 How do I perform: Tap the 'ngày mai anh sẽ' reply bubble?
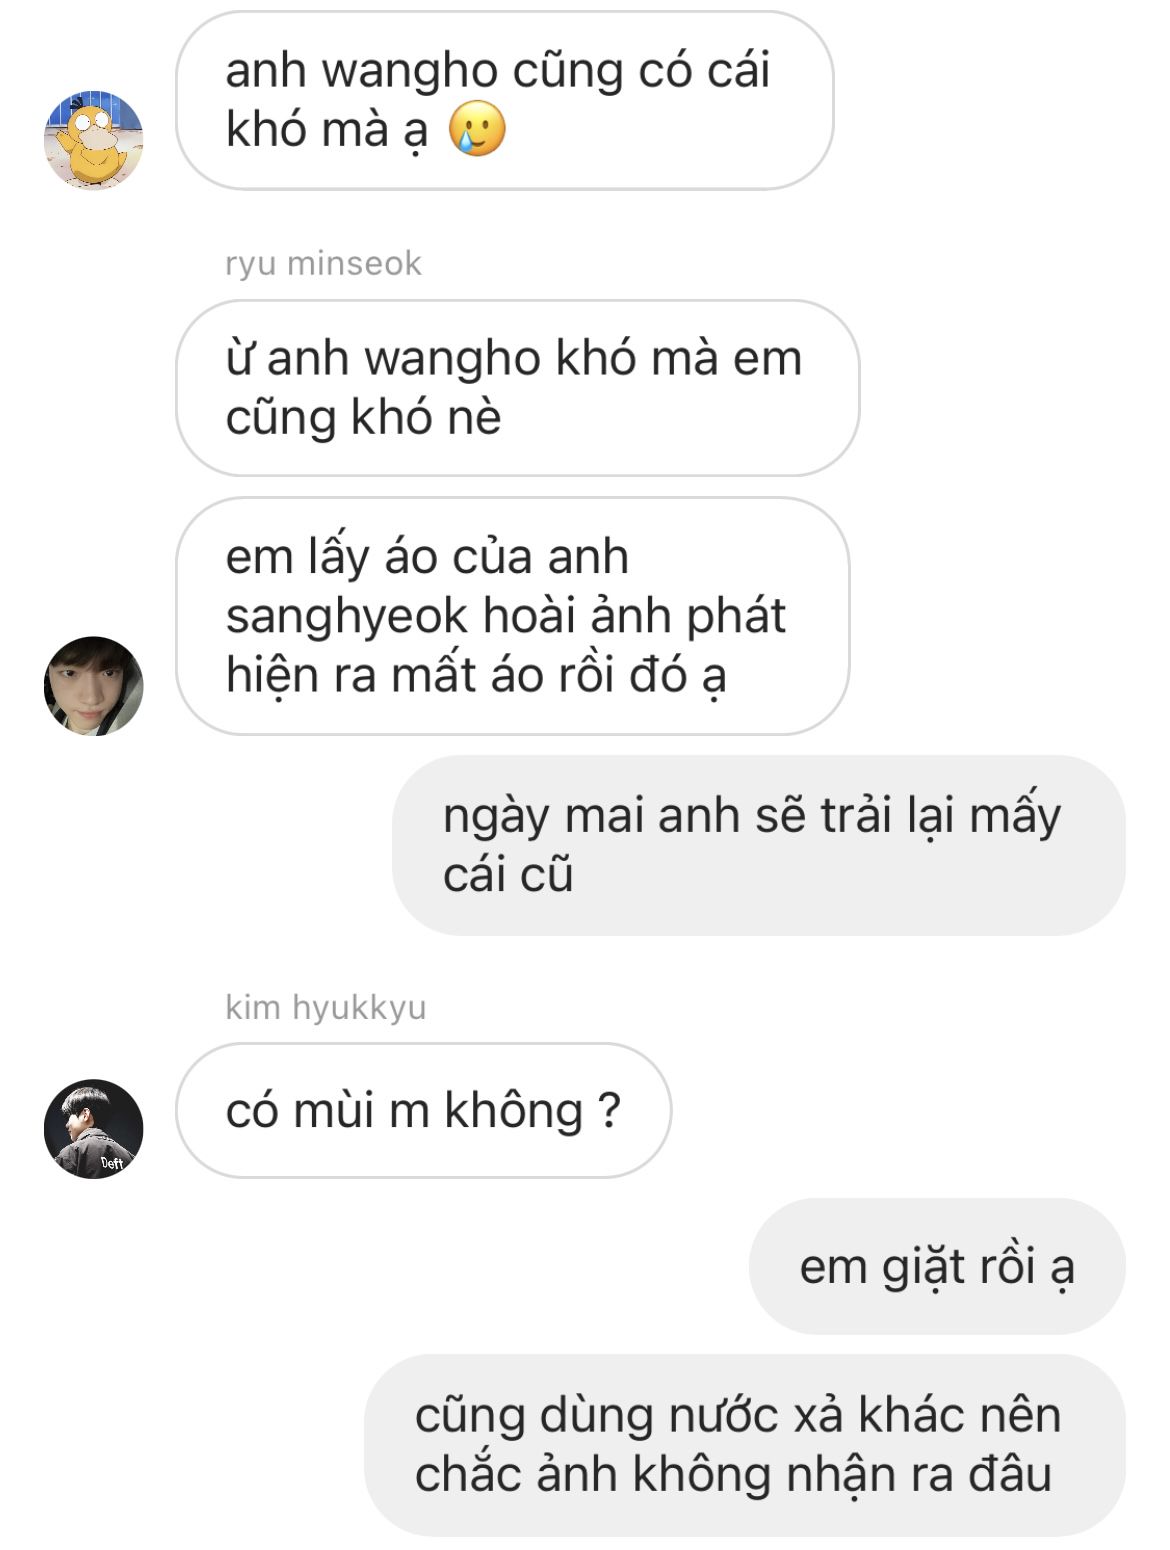coord(759,845)
